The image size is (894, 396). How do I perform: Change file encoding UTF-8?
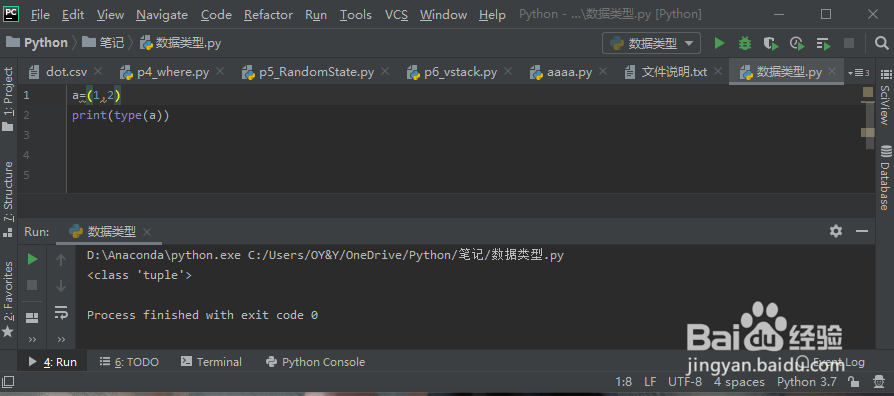coord(685,382)
